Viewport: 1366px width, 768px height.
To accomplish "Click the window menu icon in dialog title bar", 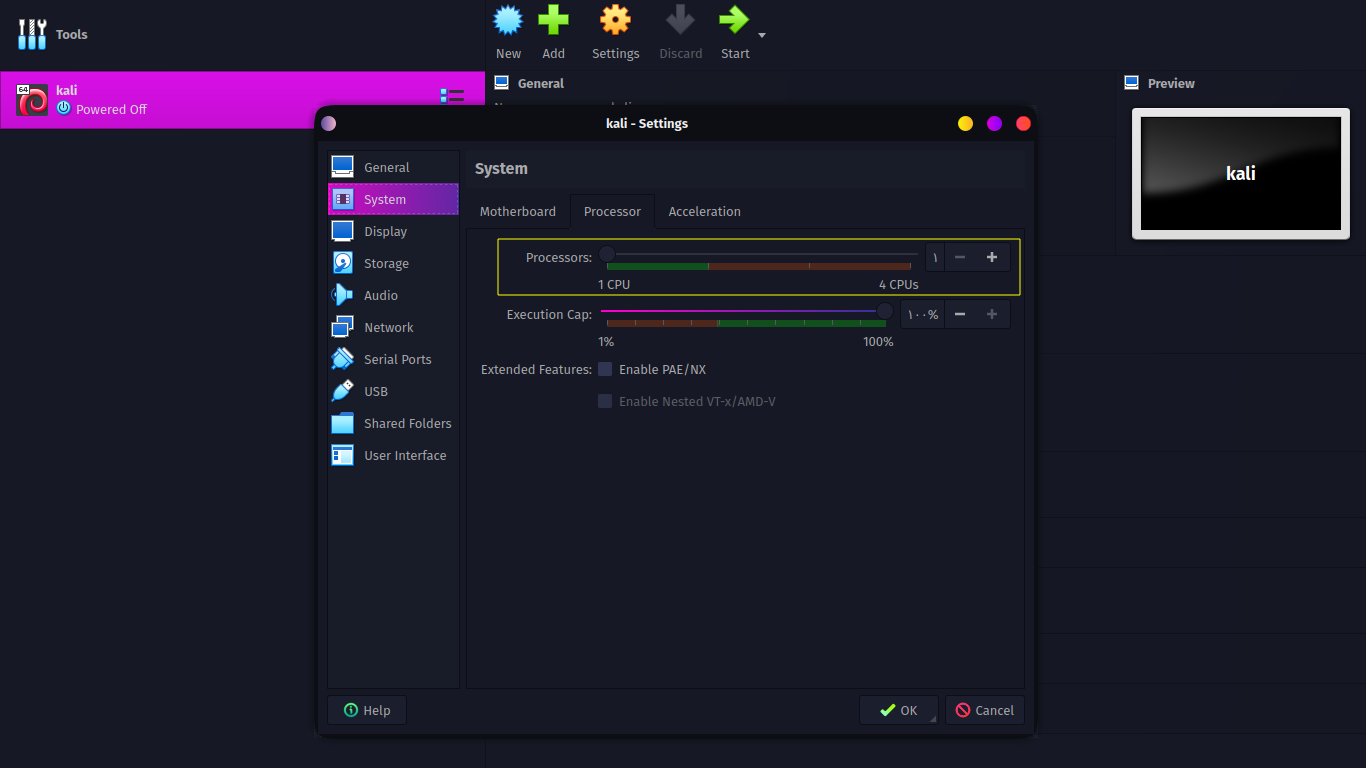I will pyautogui.click(x=329, y=123).
